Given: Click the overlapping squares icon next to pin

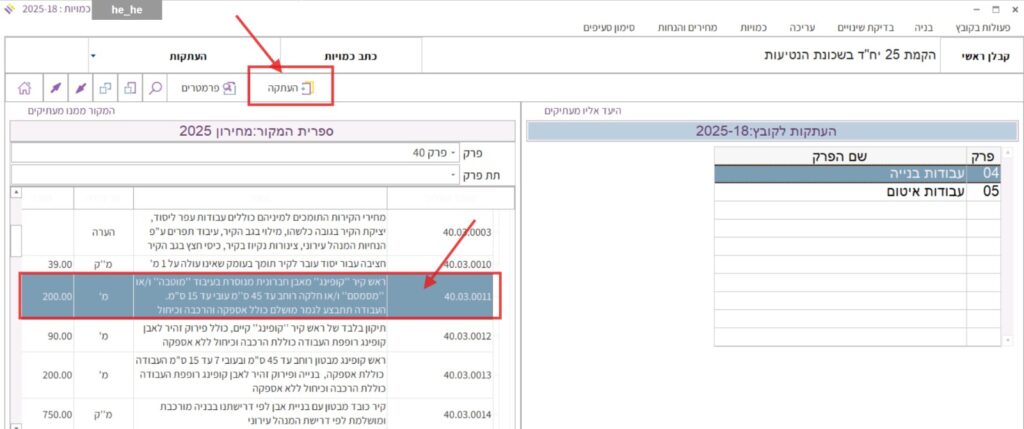Looking at the screenshot, I should 106,88.
